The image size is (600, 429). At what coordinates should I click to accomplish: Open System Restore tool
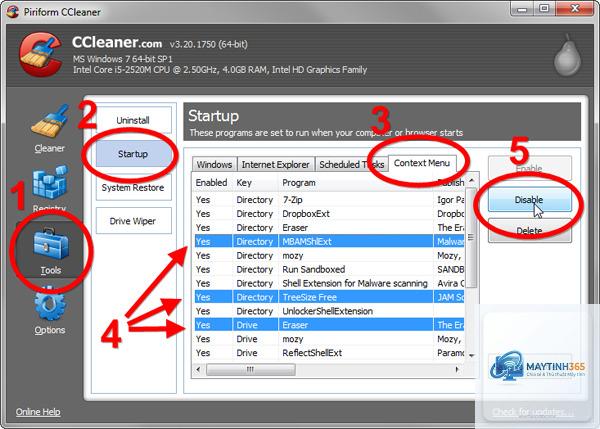(x=133, y=188)
